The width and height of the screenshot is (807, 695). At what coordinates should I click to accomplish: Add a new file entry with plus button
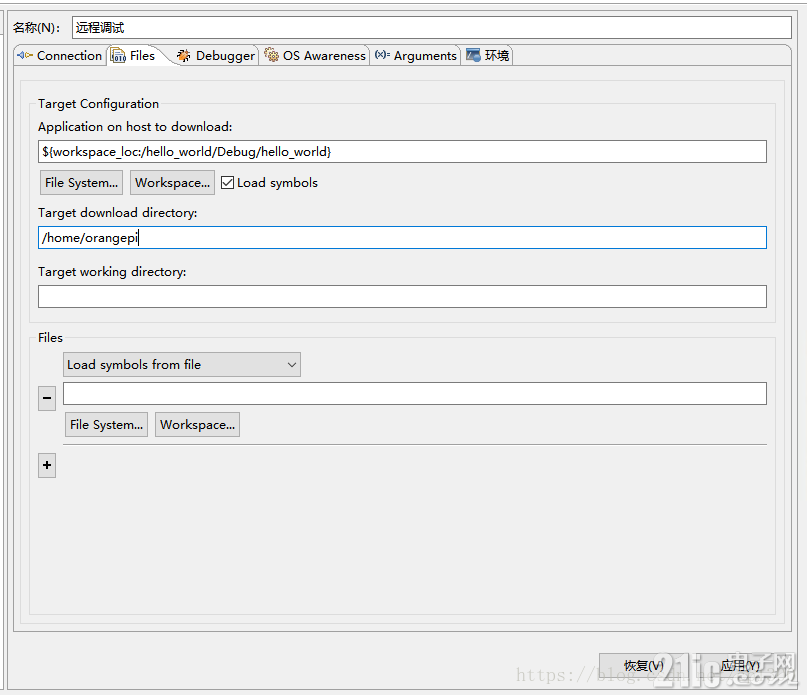tap(47, 465)
